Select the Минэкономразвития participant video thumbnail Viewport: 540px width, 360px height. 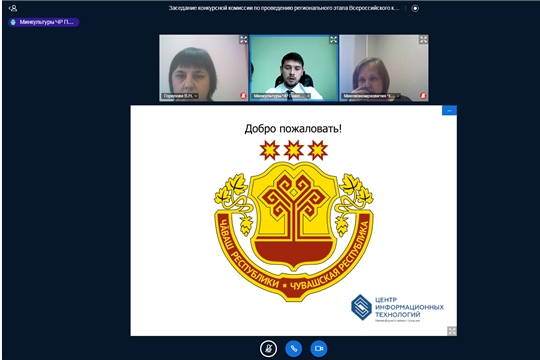pos(384,68)
